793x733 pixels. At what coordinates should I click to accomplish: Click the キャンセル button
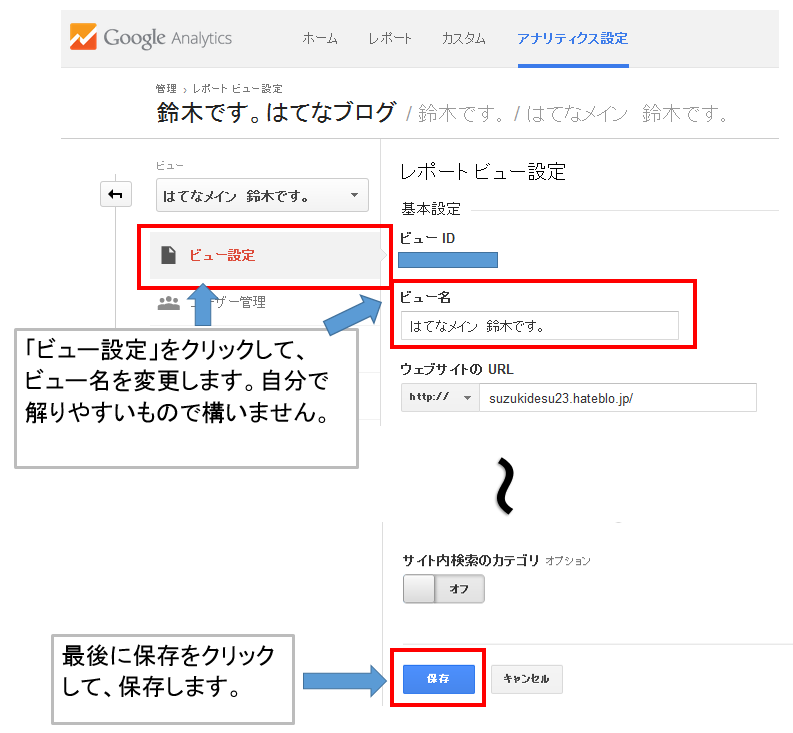tap(526, 679)
